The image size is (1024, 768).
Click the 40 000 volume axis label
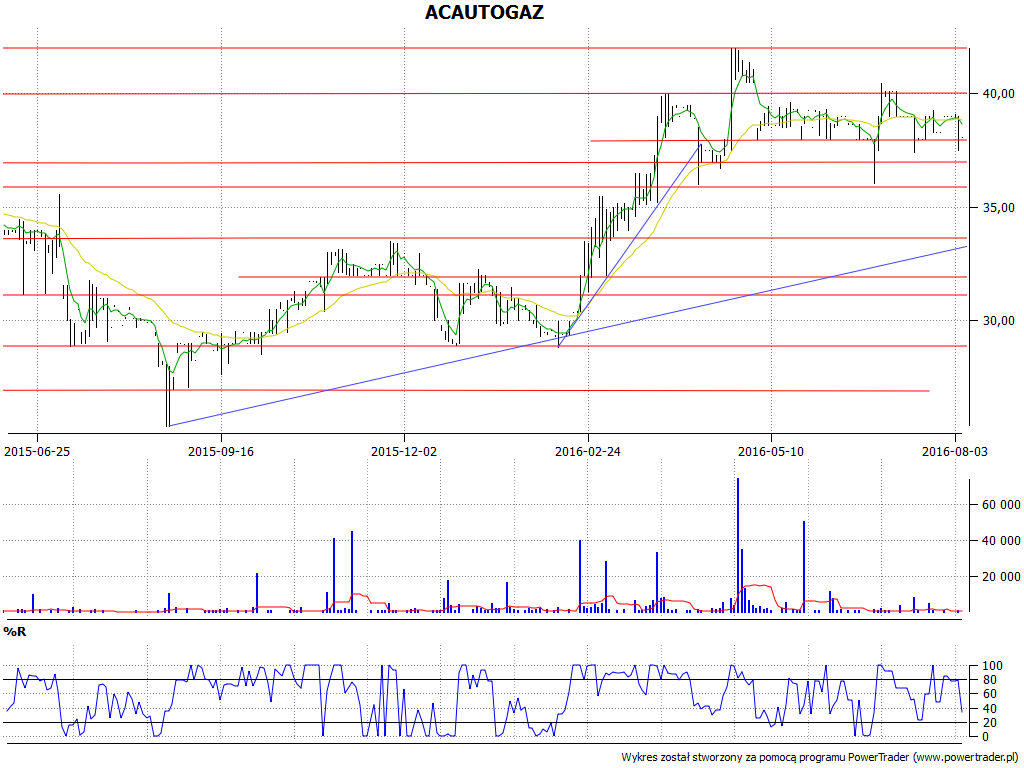click(x=1000, y=541)
